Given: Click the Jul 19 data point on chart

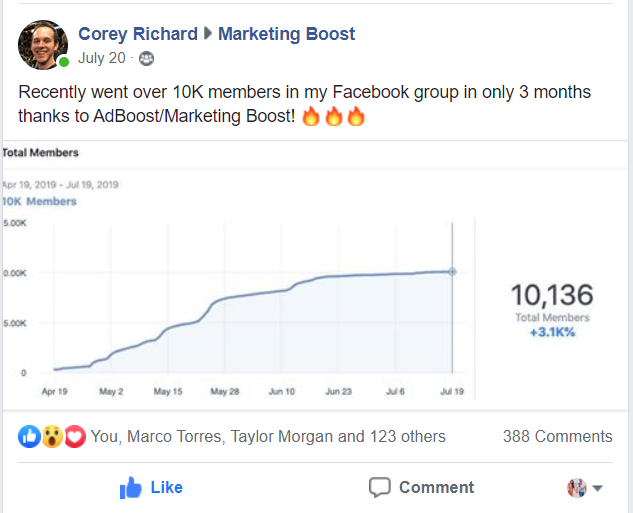Looking at the screenshot, I should [x=453, y=272].
